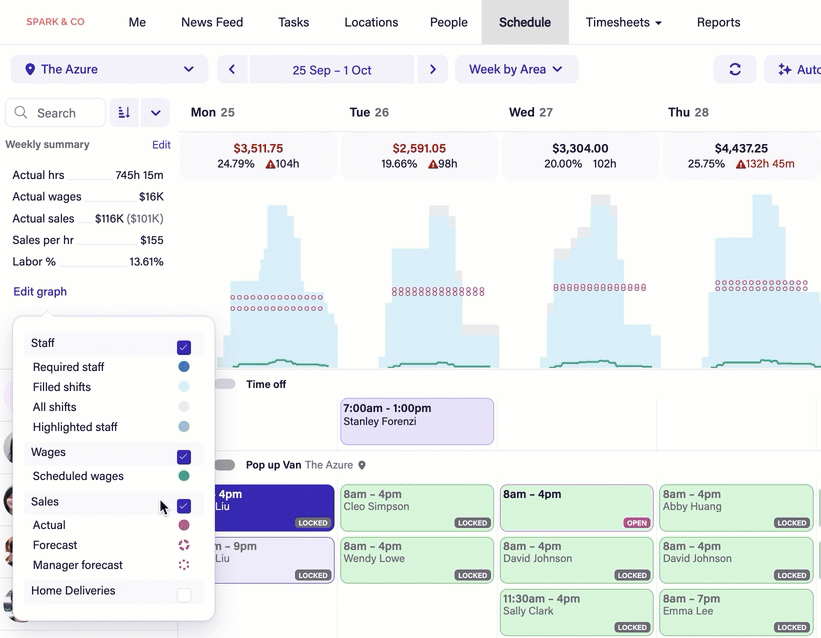
Task: Open the Reports tab
Action: click(x=718, y=22)
